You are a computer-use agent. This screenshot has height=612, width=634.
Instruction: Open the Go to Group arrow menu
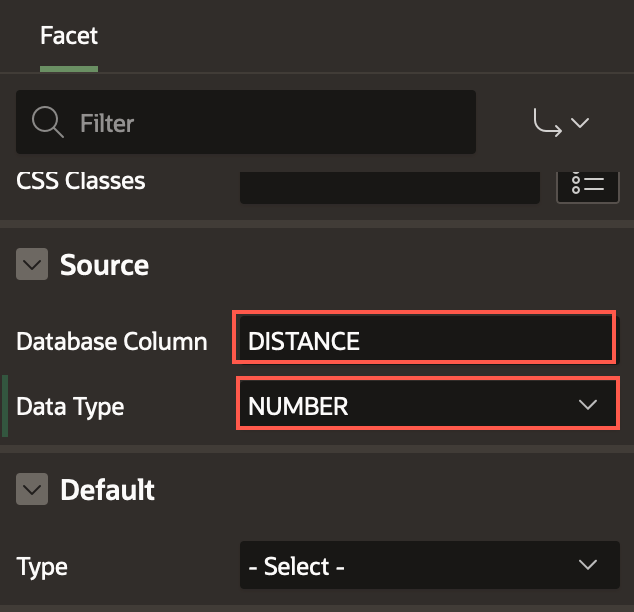(561, 123)
